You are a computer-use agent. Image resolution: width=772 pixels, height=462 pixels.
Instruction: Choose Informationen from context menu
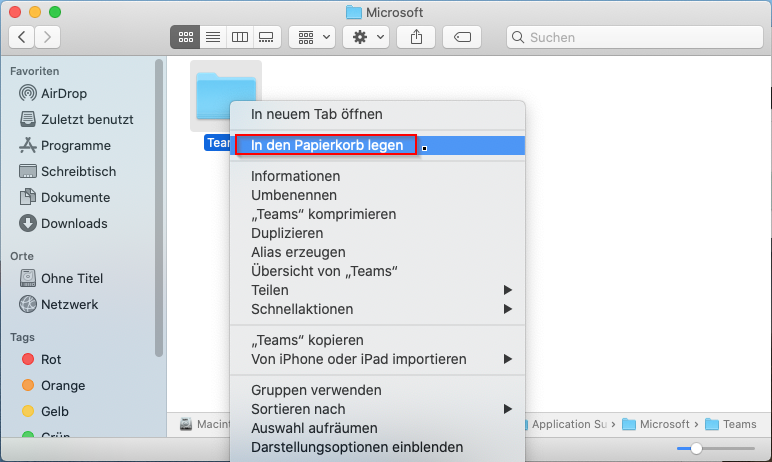pyautogui.click(x=377, y=176)
